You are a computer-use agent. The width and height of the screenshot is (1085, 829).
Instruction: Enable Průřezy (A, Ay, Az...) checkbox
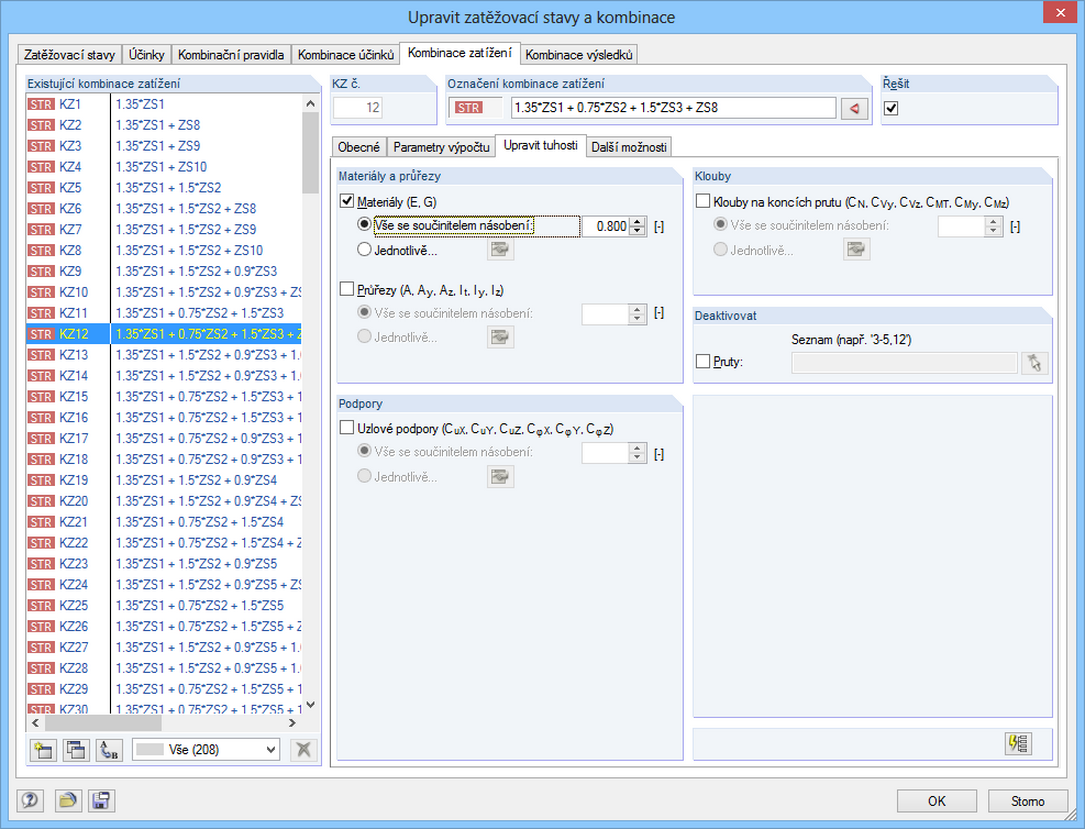(x=347, y=289)
